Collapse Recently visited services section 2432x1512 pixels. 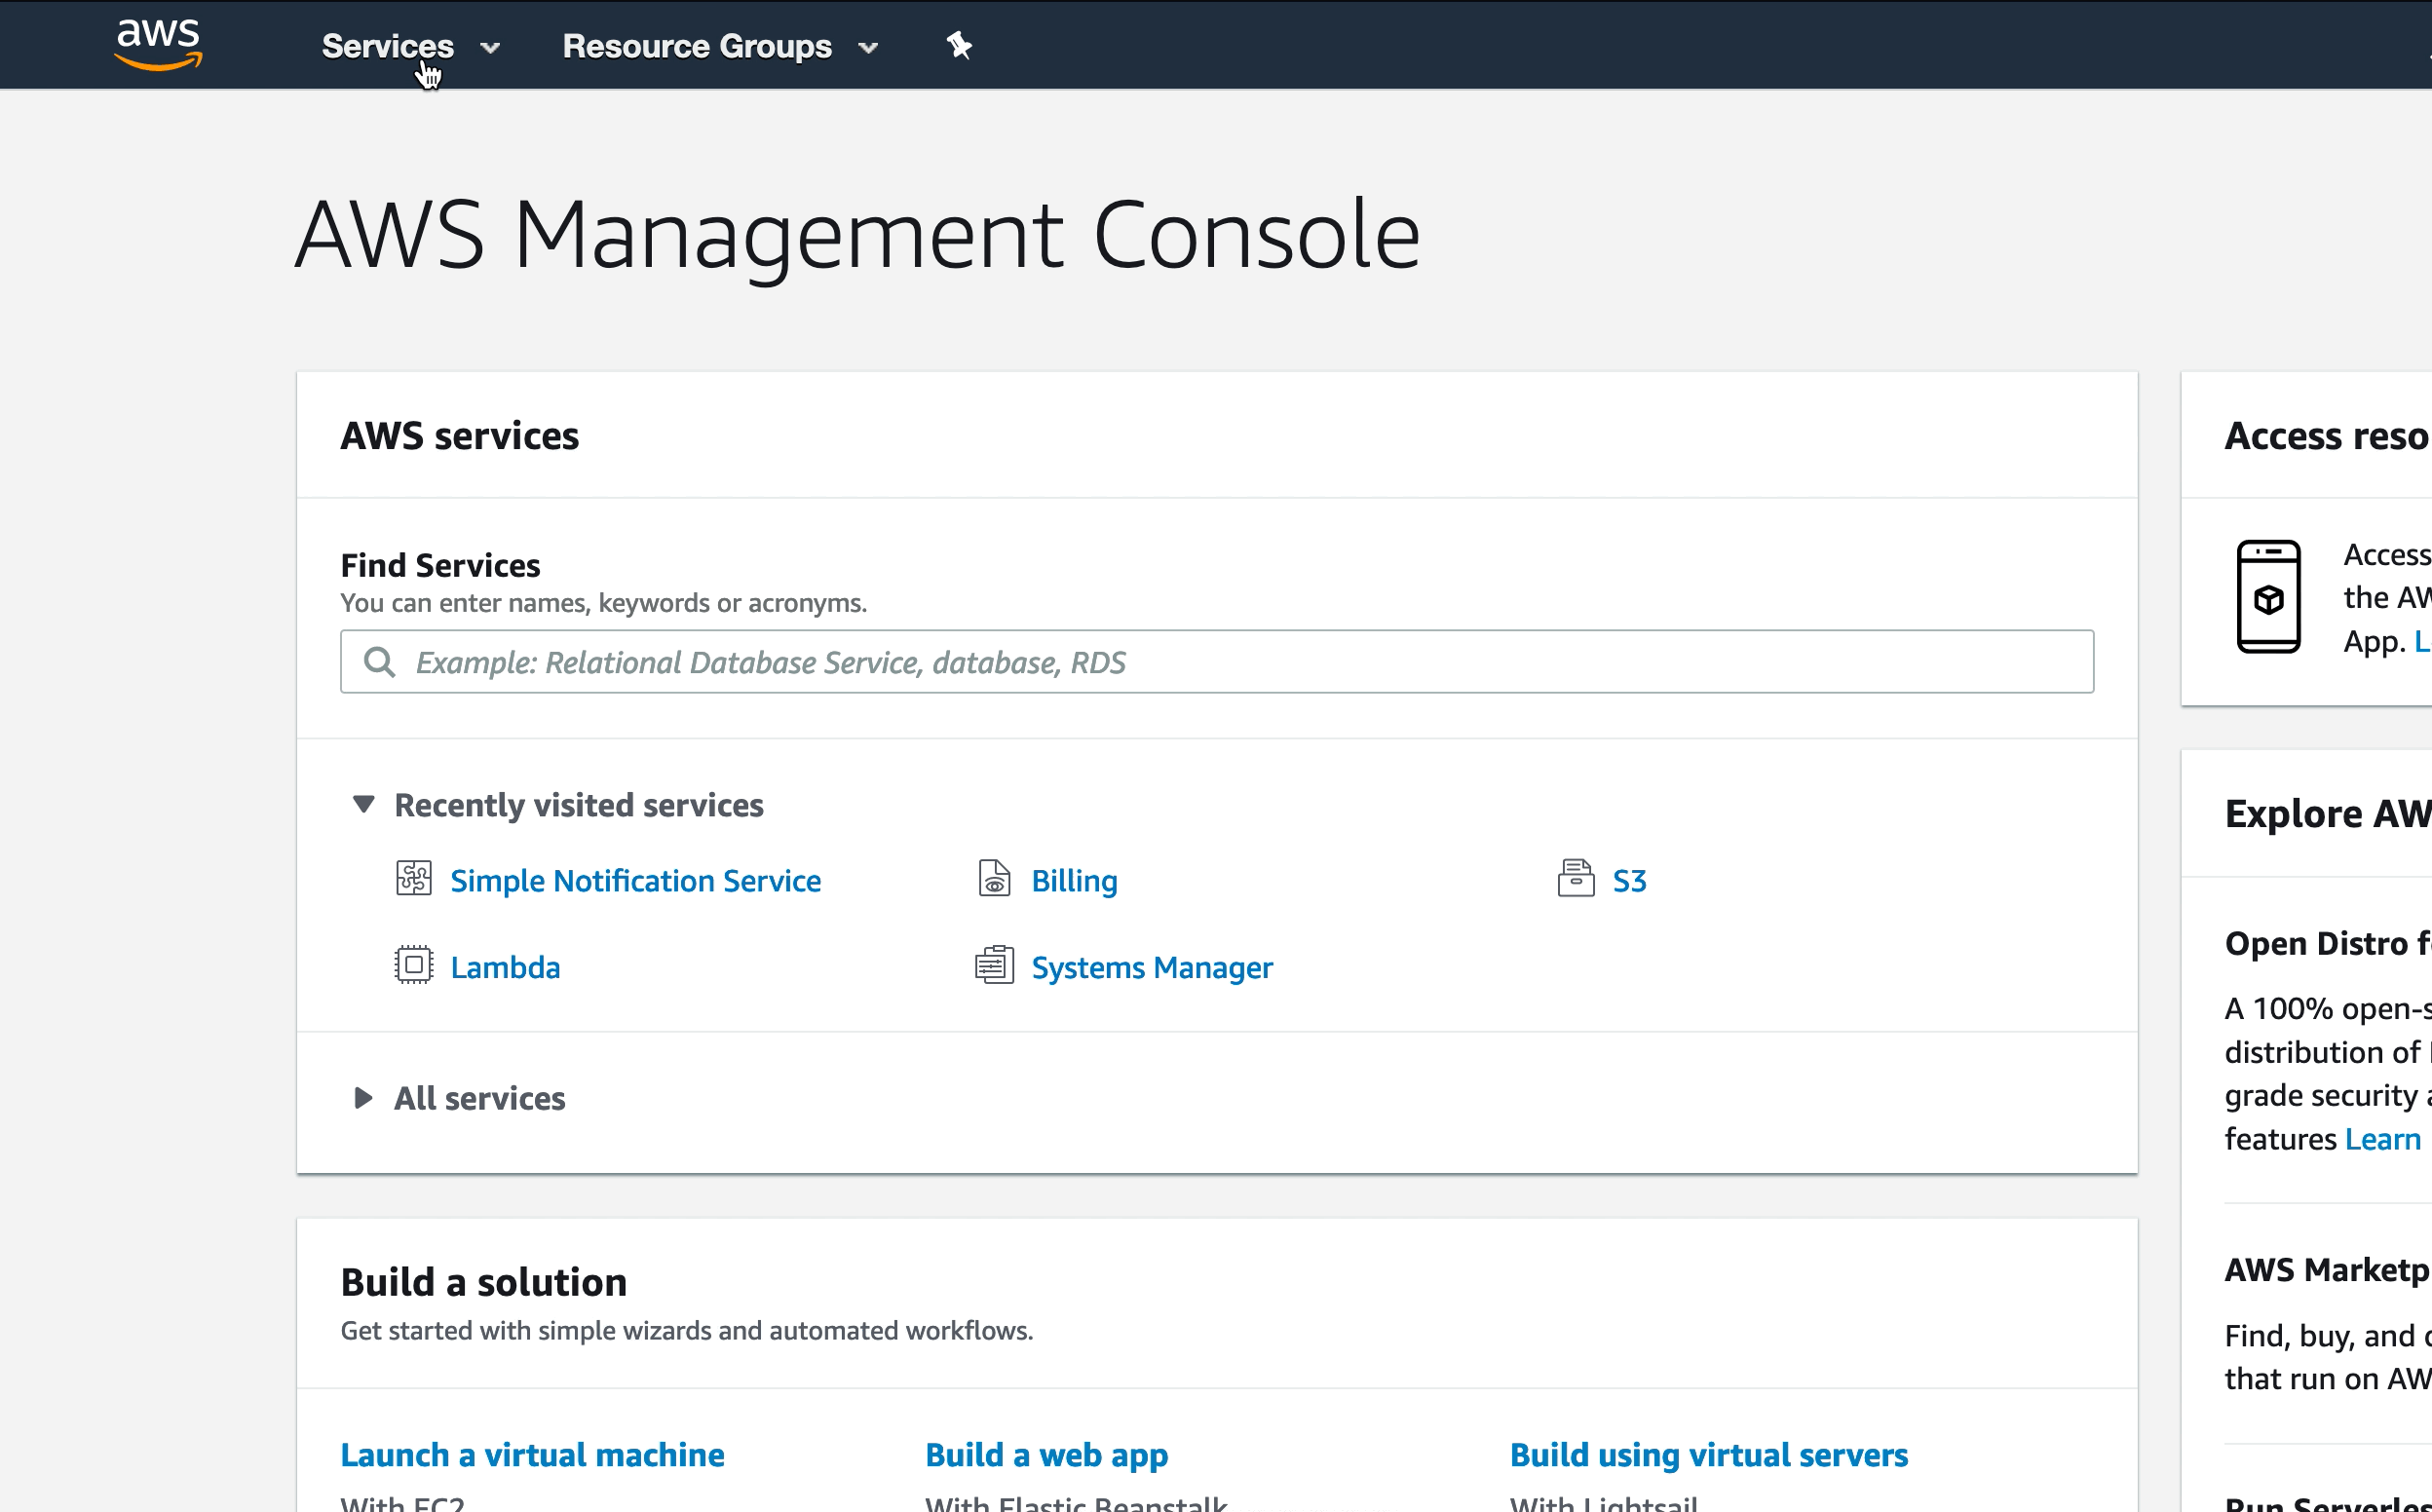click(363, 804)
